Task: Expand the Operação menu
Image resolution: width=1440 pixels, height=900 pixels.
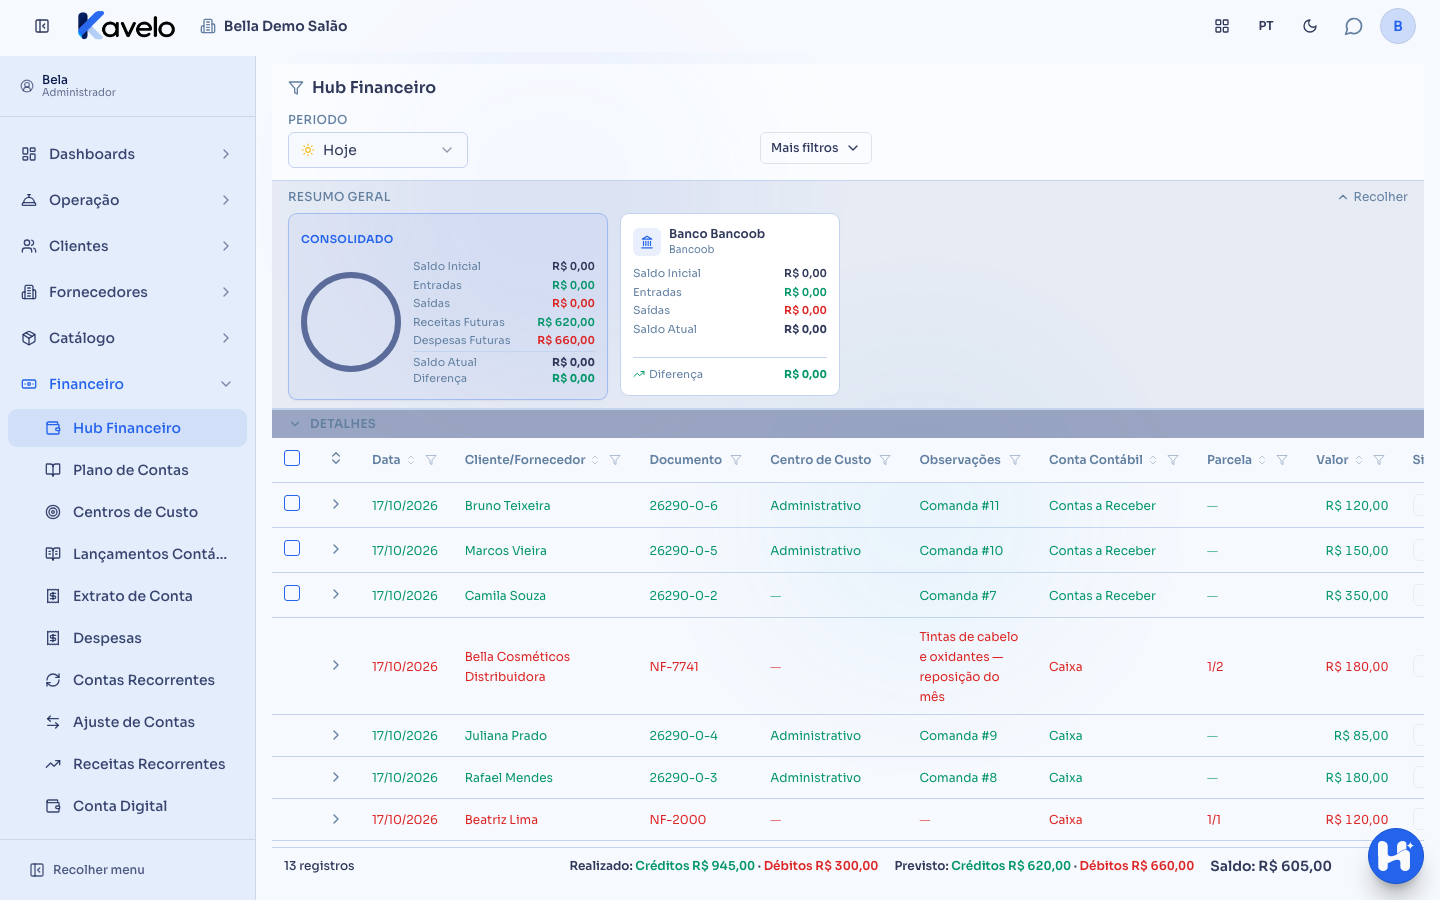Action: 128,200
